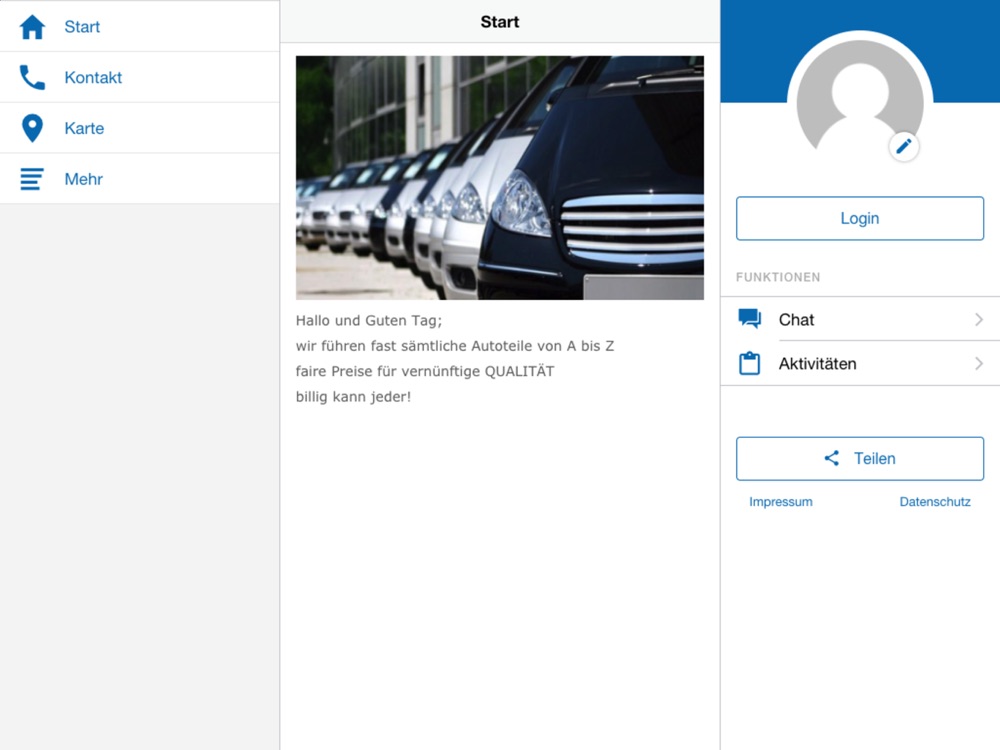The height and width of the screenshot is (750, 1000).
Task: Click the FUNKTIONEN section label
Action: pos(778,277)
